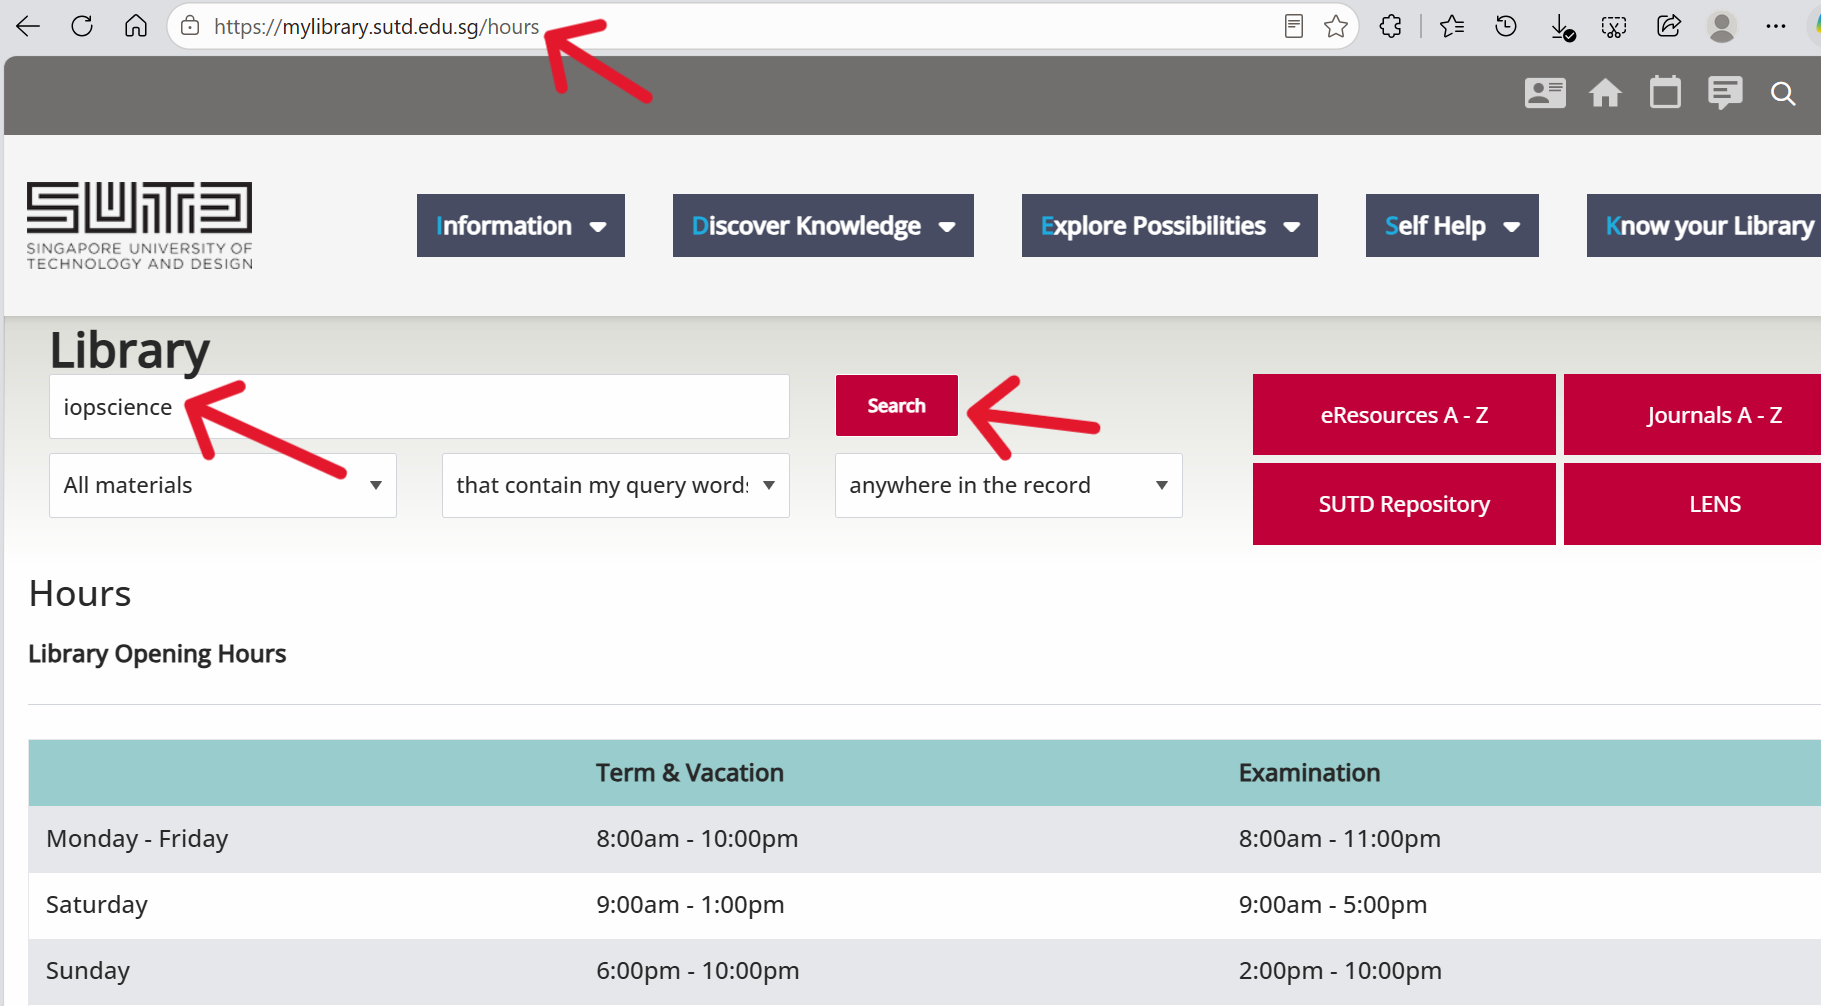Image resolution: width=1821 pixels, height=1006 pixels.
Task: Open browser extensions puzzle icon
Action: [1390, 26]
